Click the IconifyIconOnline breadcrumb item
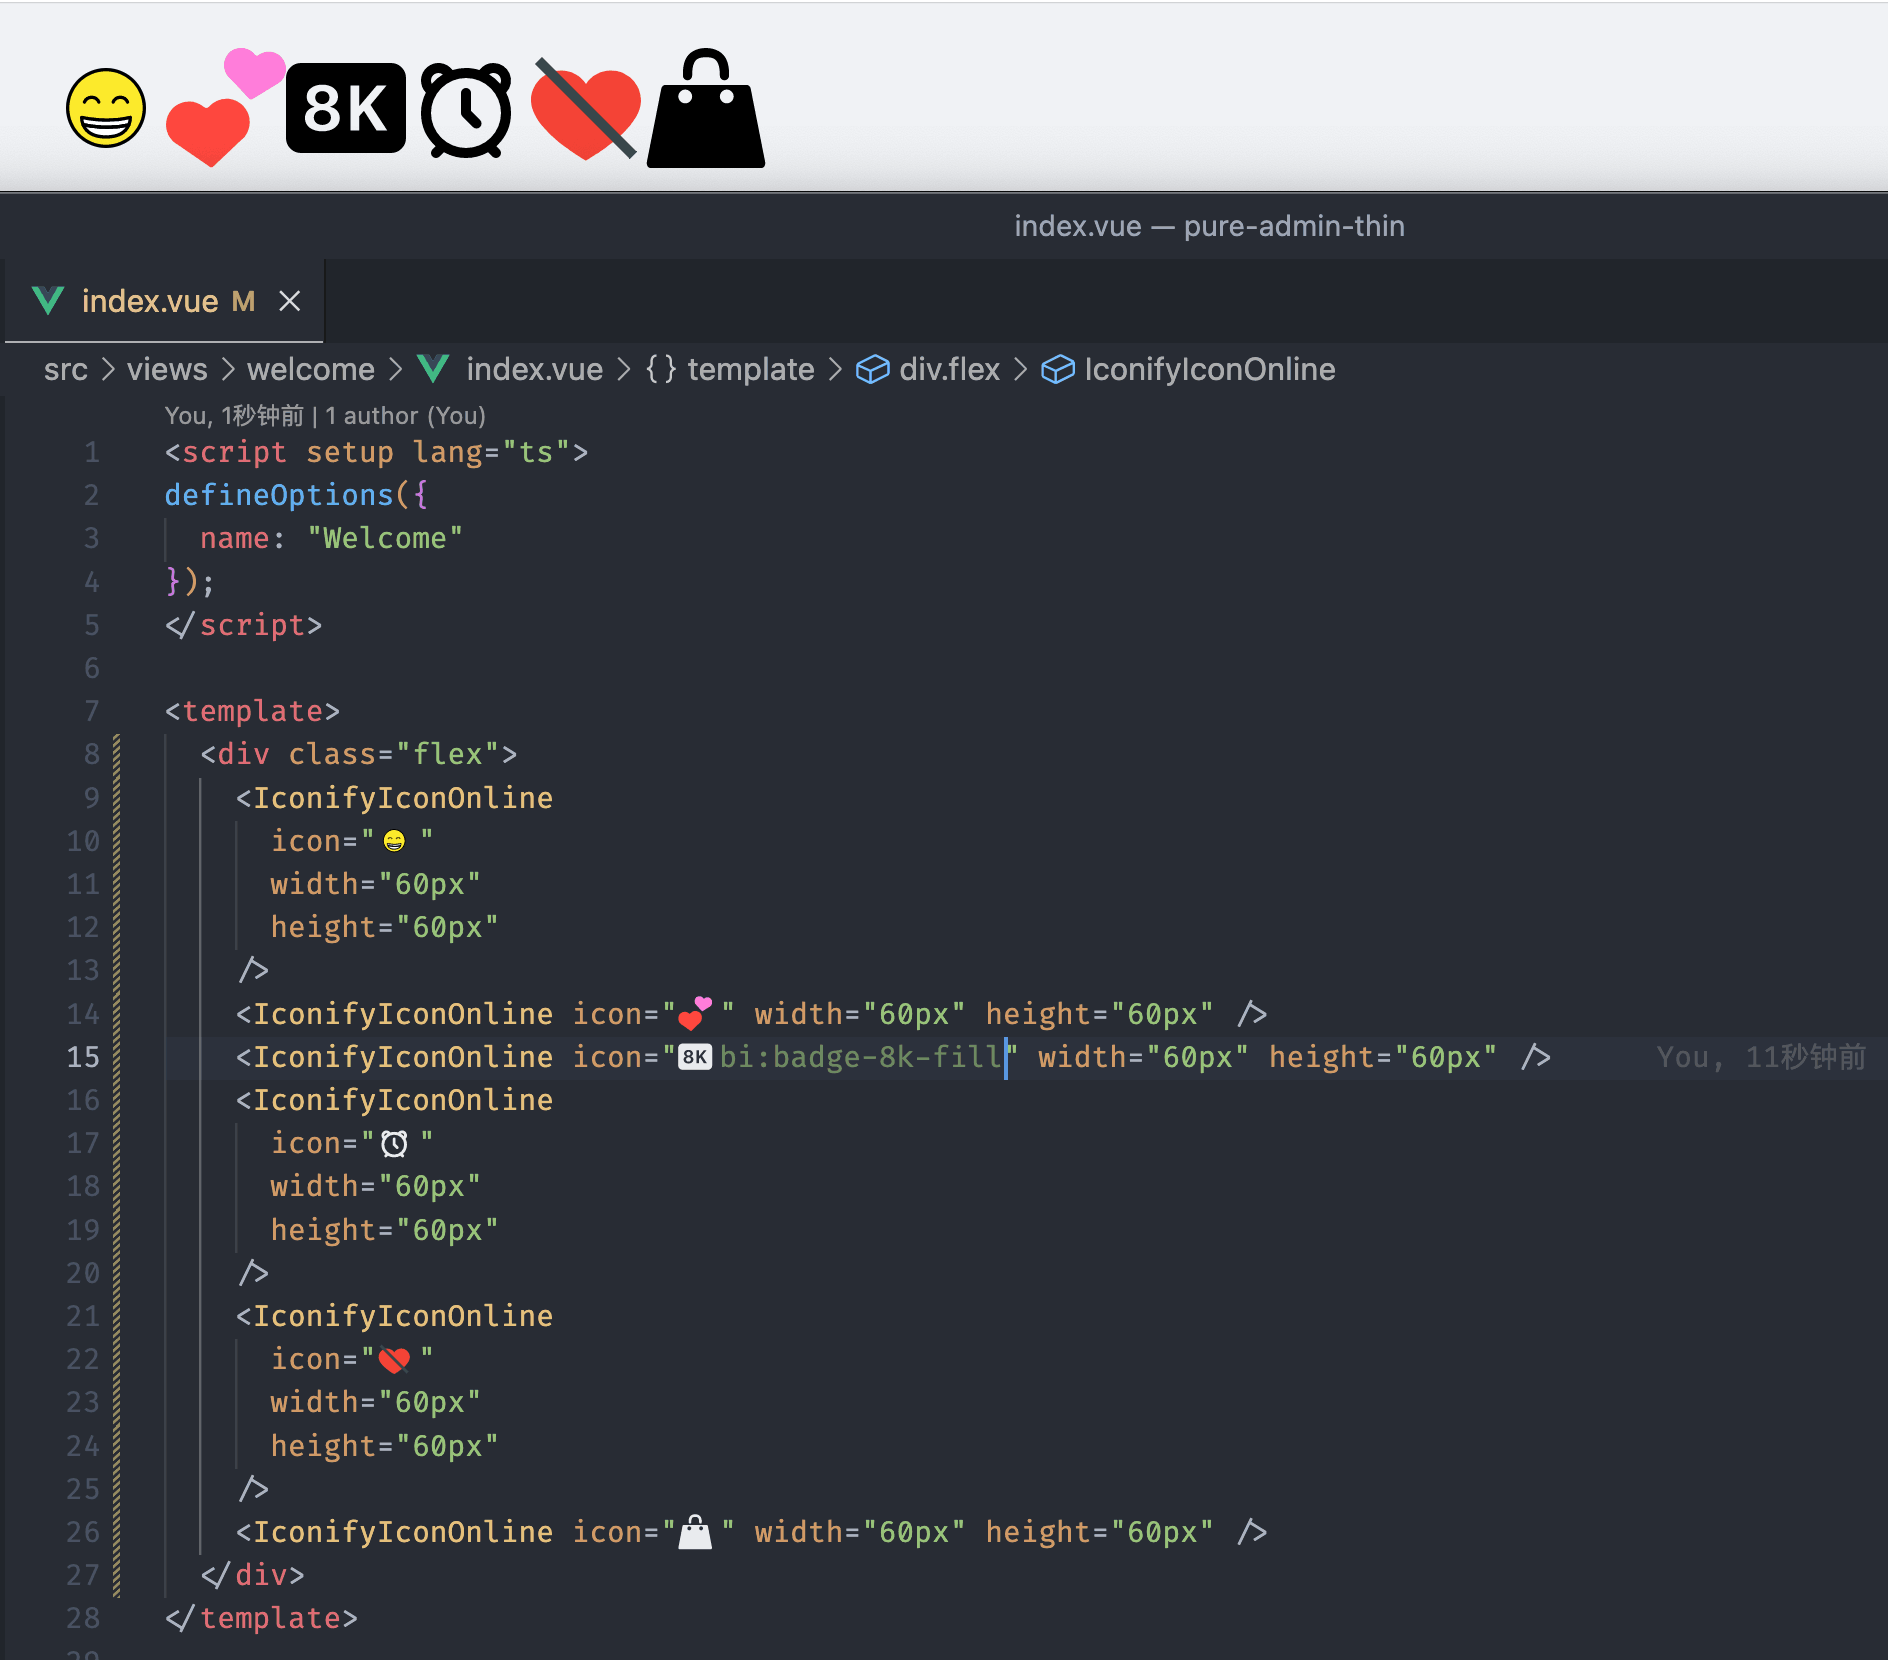This screenshot has width=1888, height=1660. click(x=1209, y=369)
